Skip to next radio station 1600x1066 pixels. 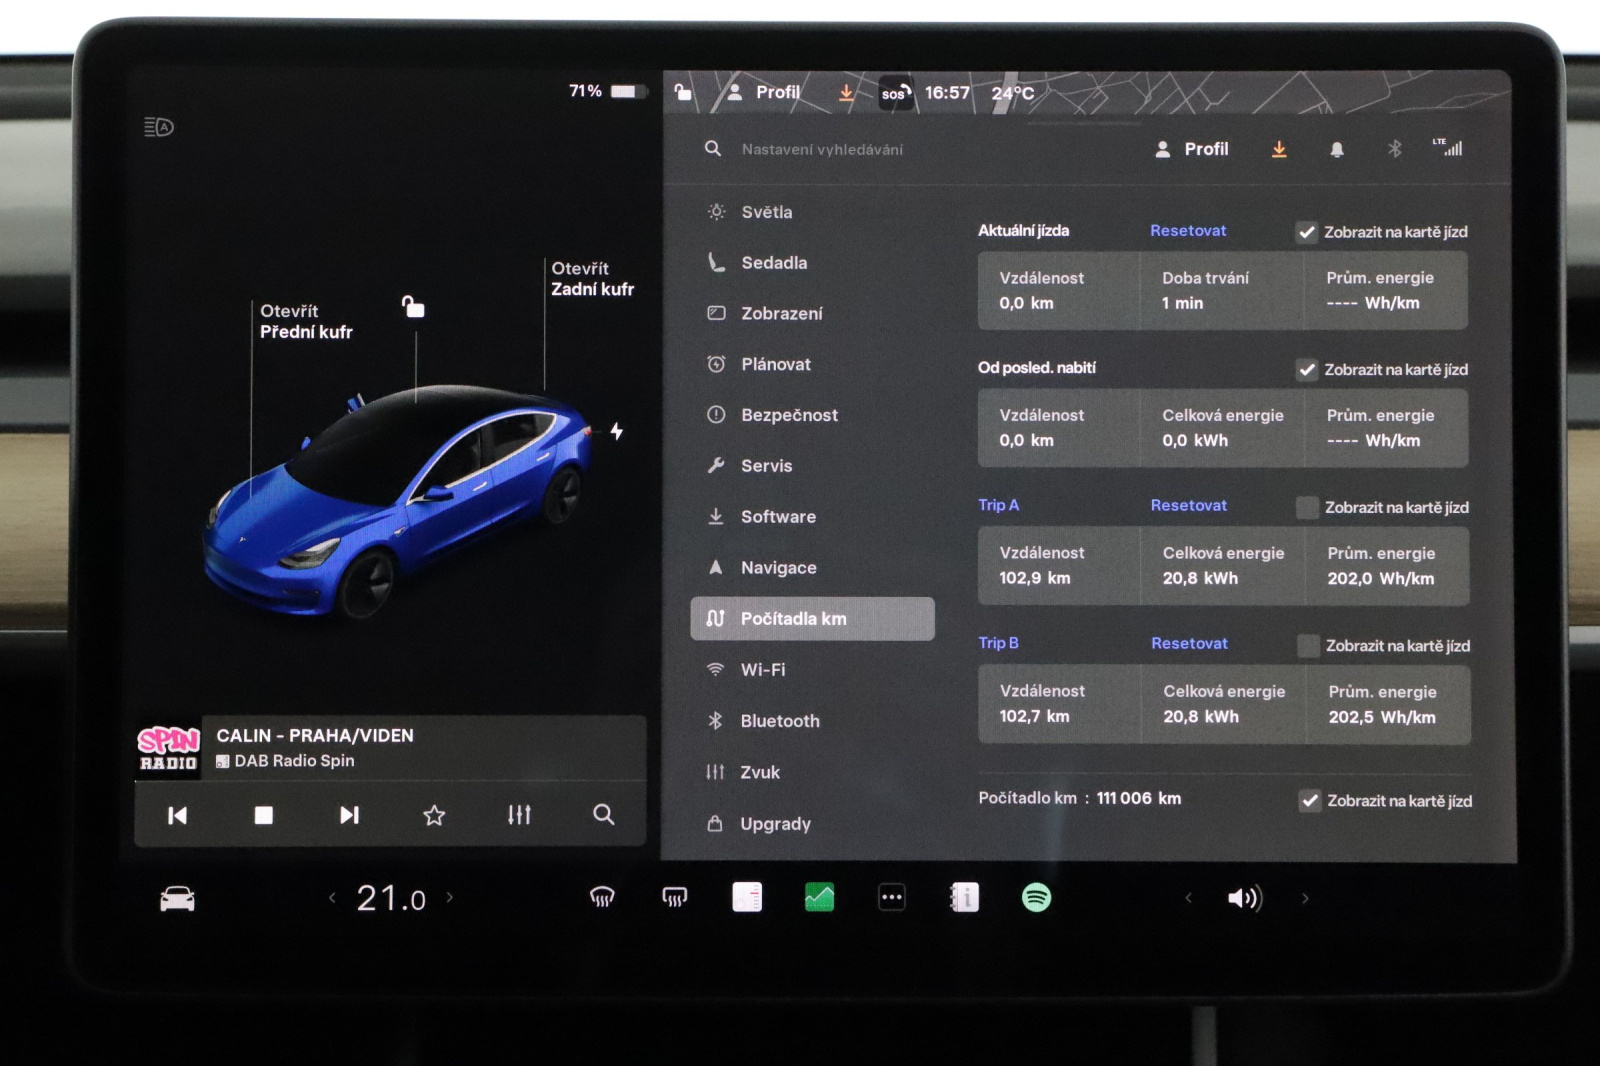point(349,815)
